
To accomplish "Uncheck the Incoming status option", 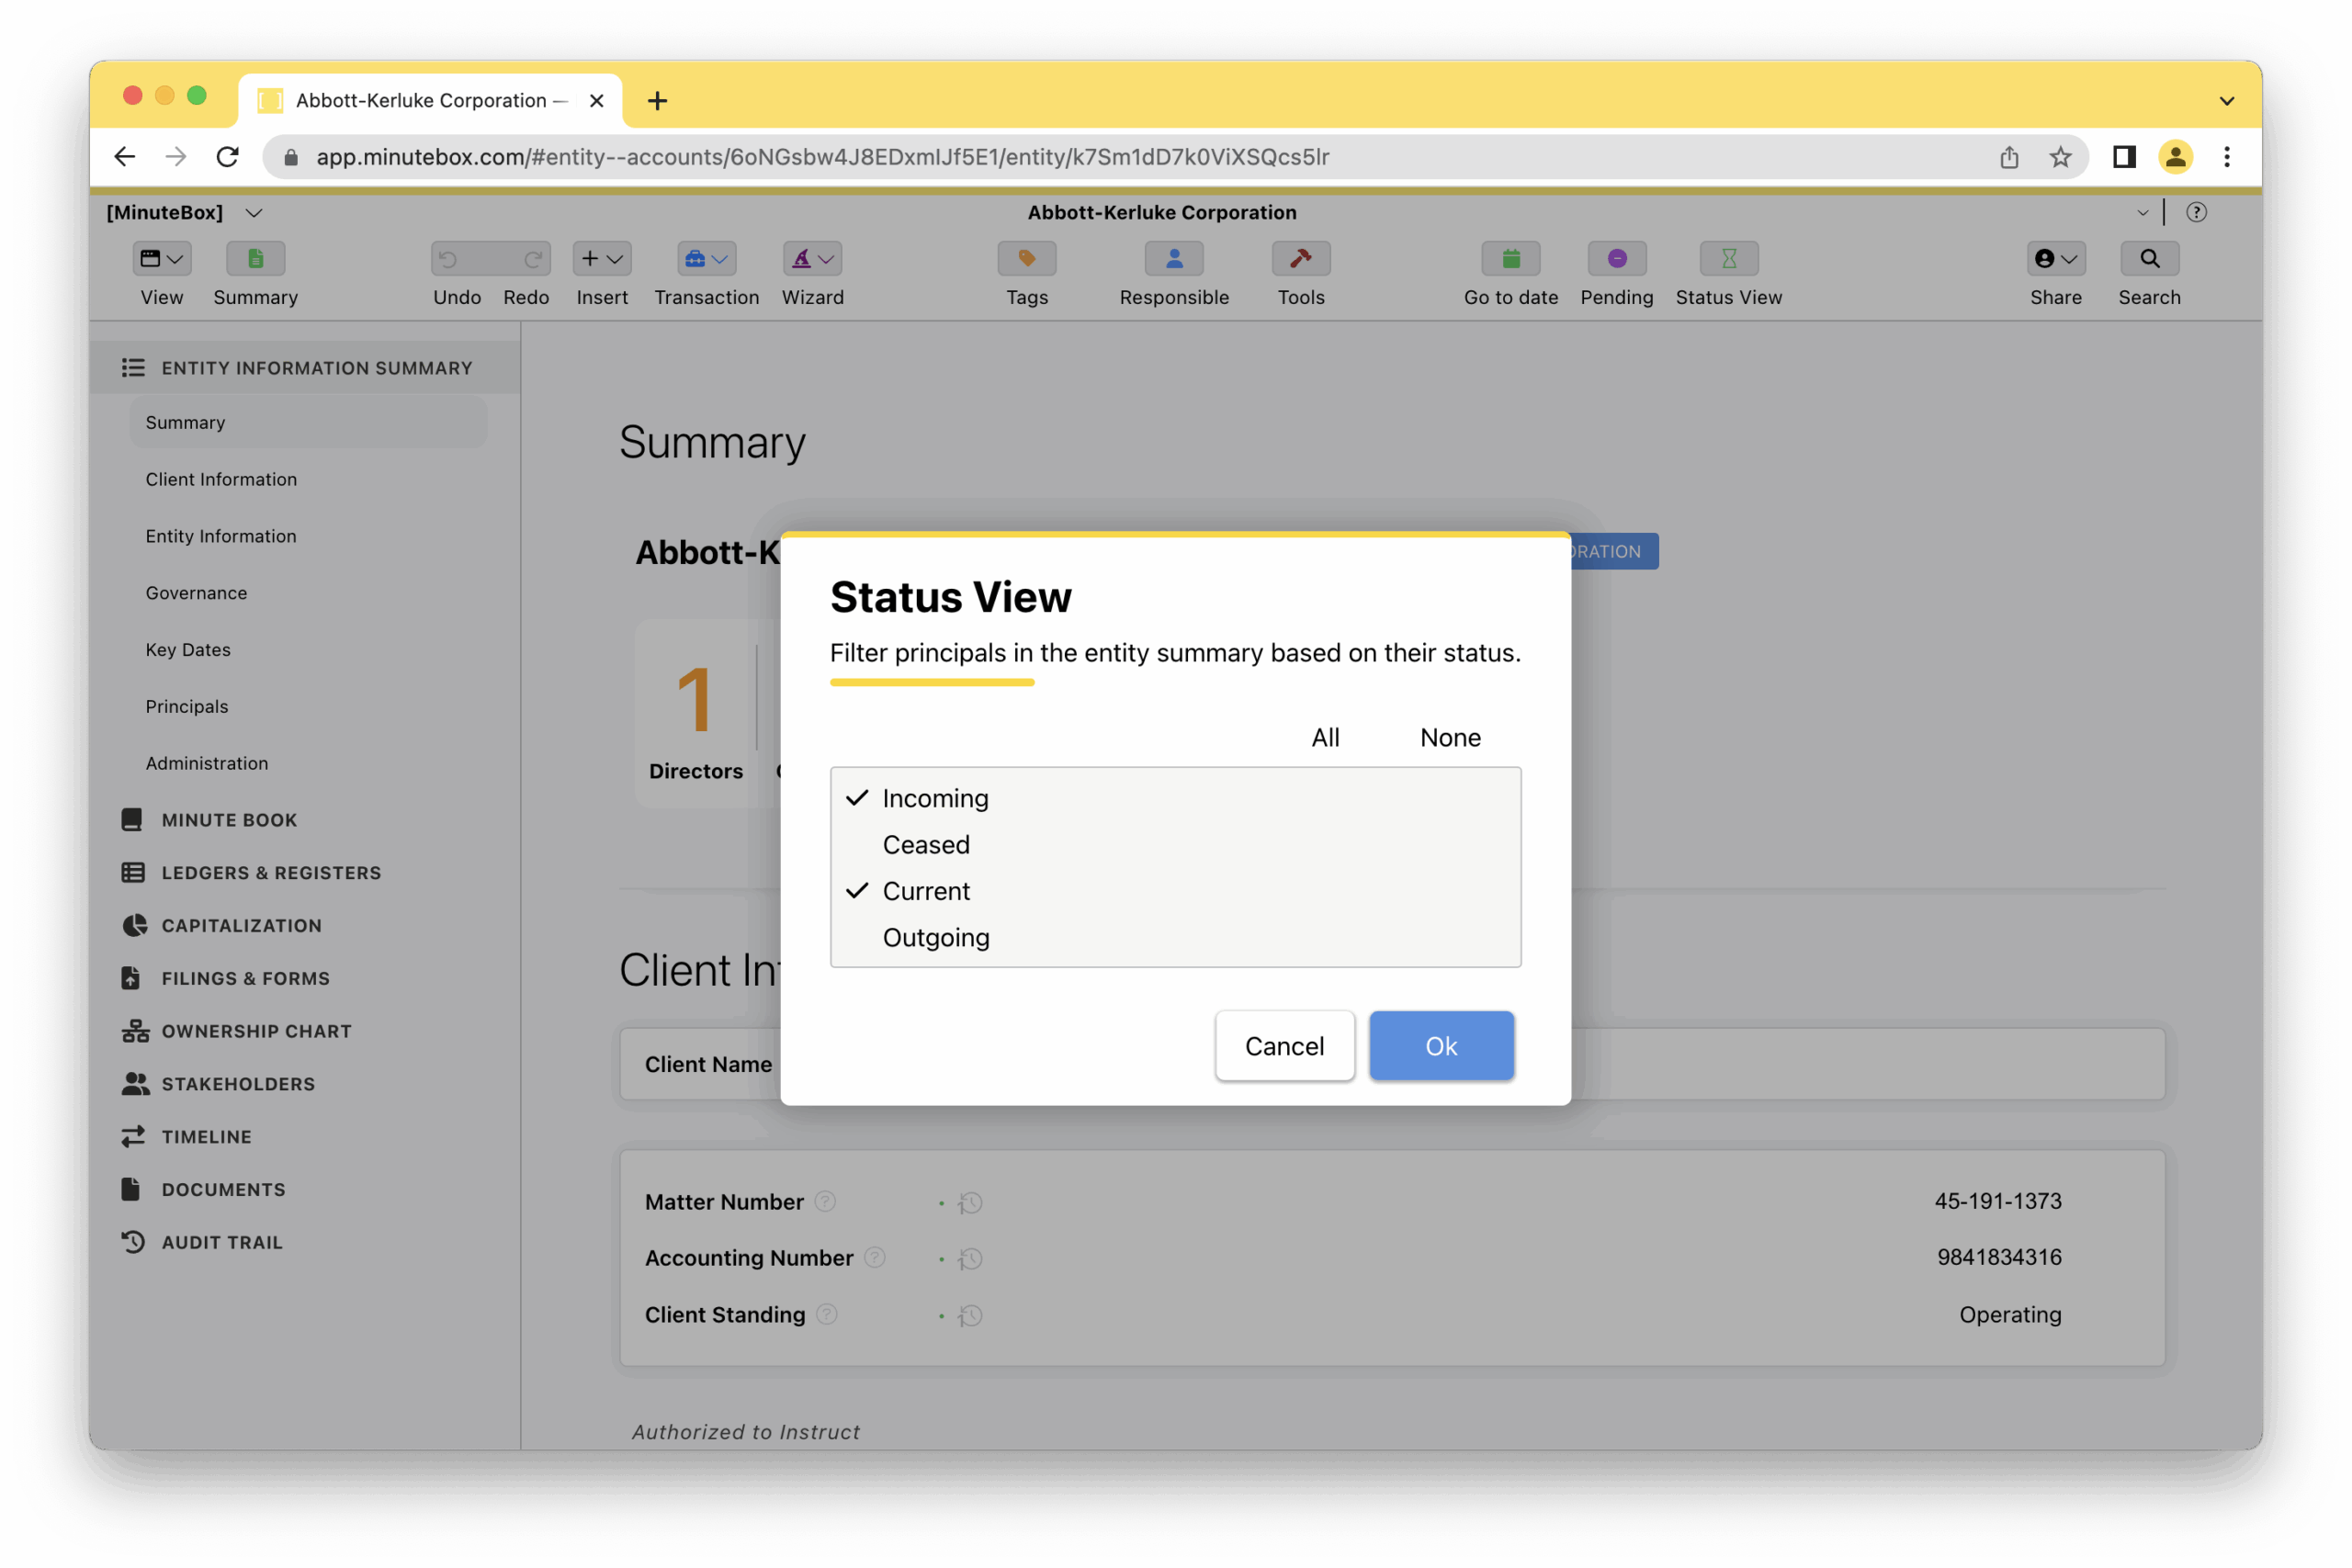I will (934, 798).
